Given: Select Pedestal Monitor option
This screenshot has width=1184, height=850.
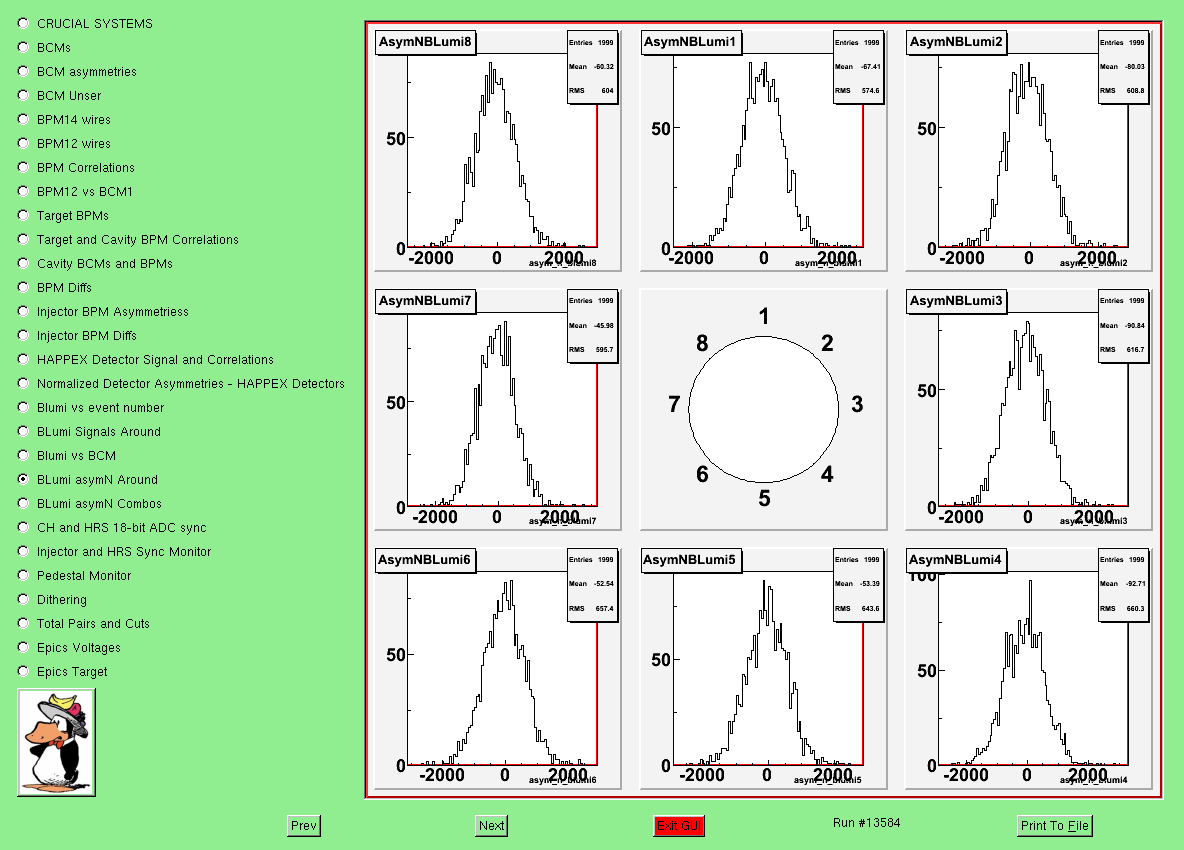Looking at the screenshot, I should coord(23,576).
